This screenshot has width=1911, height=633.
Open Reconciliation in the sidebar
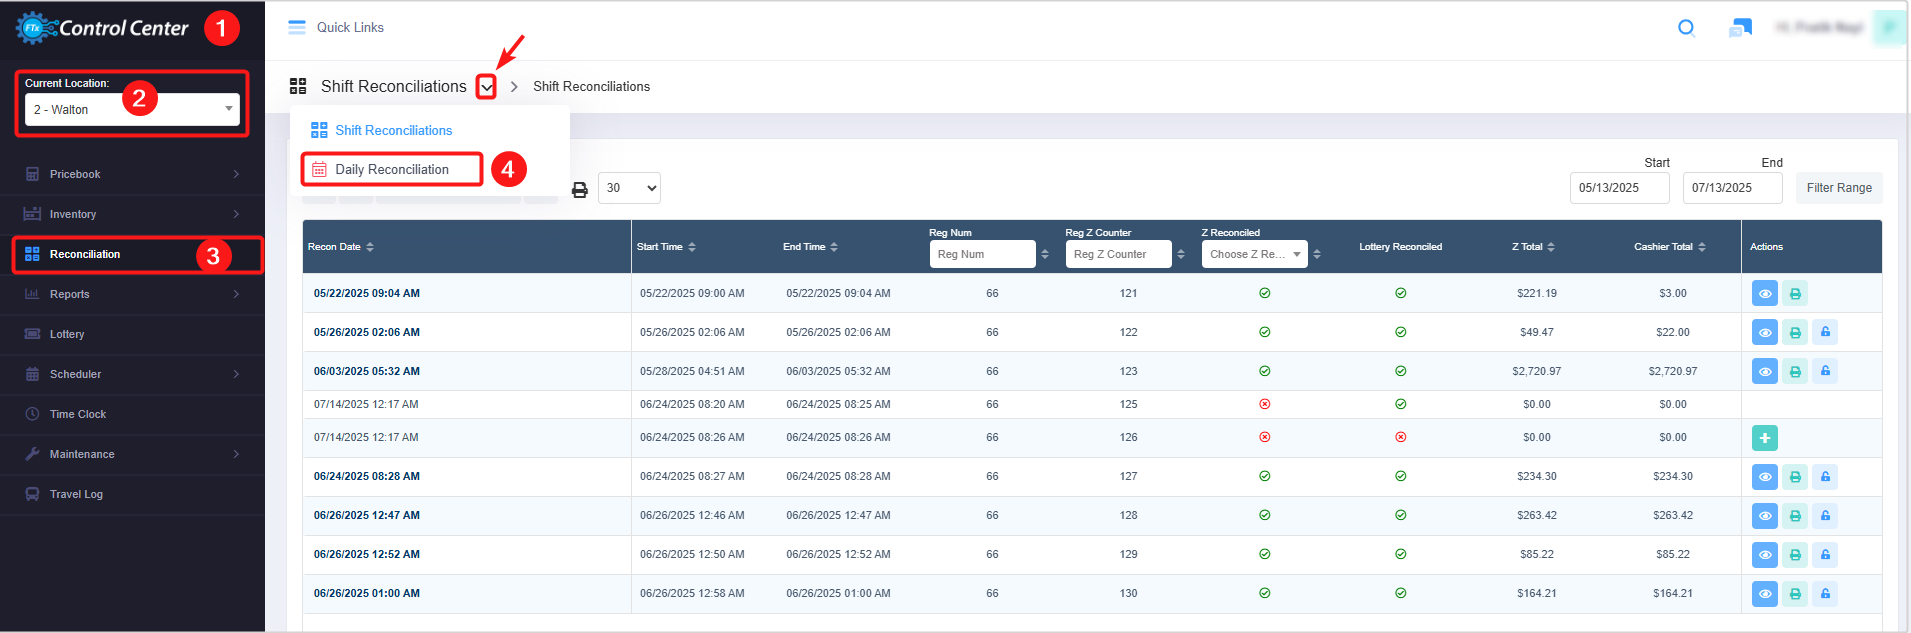[85, 255]
